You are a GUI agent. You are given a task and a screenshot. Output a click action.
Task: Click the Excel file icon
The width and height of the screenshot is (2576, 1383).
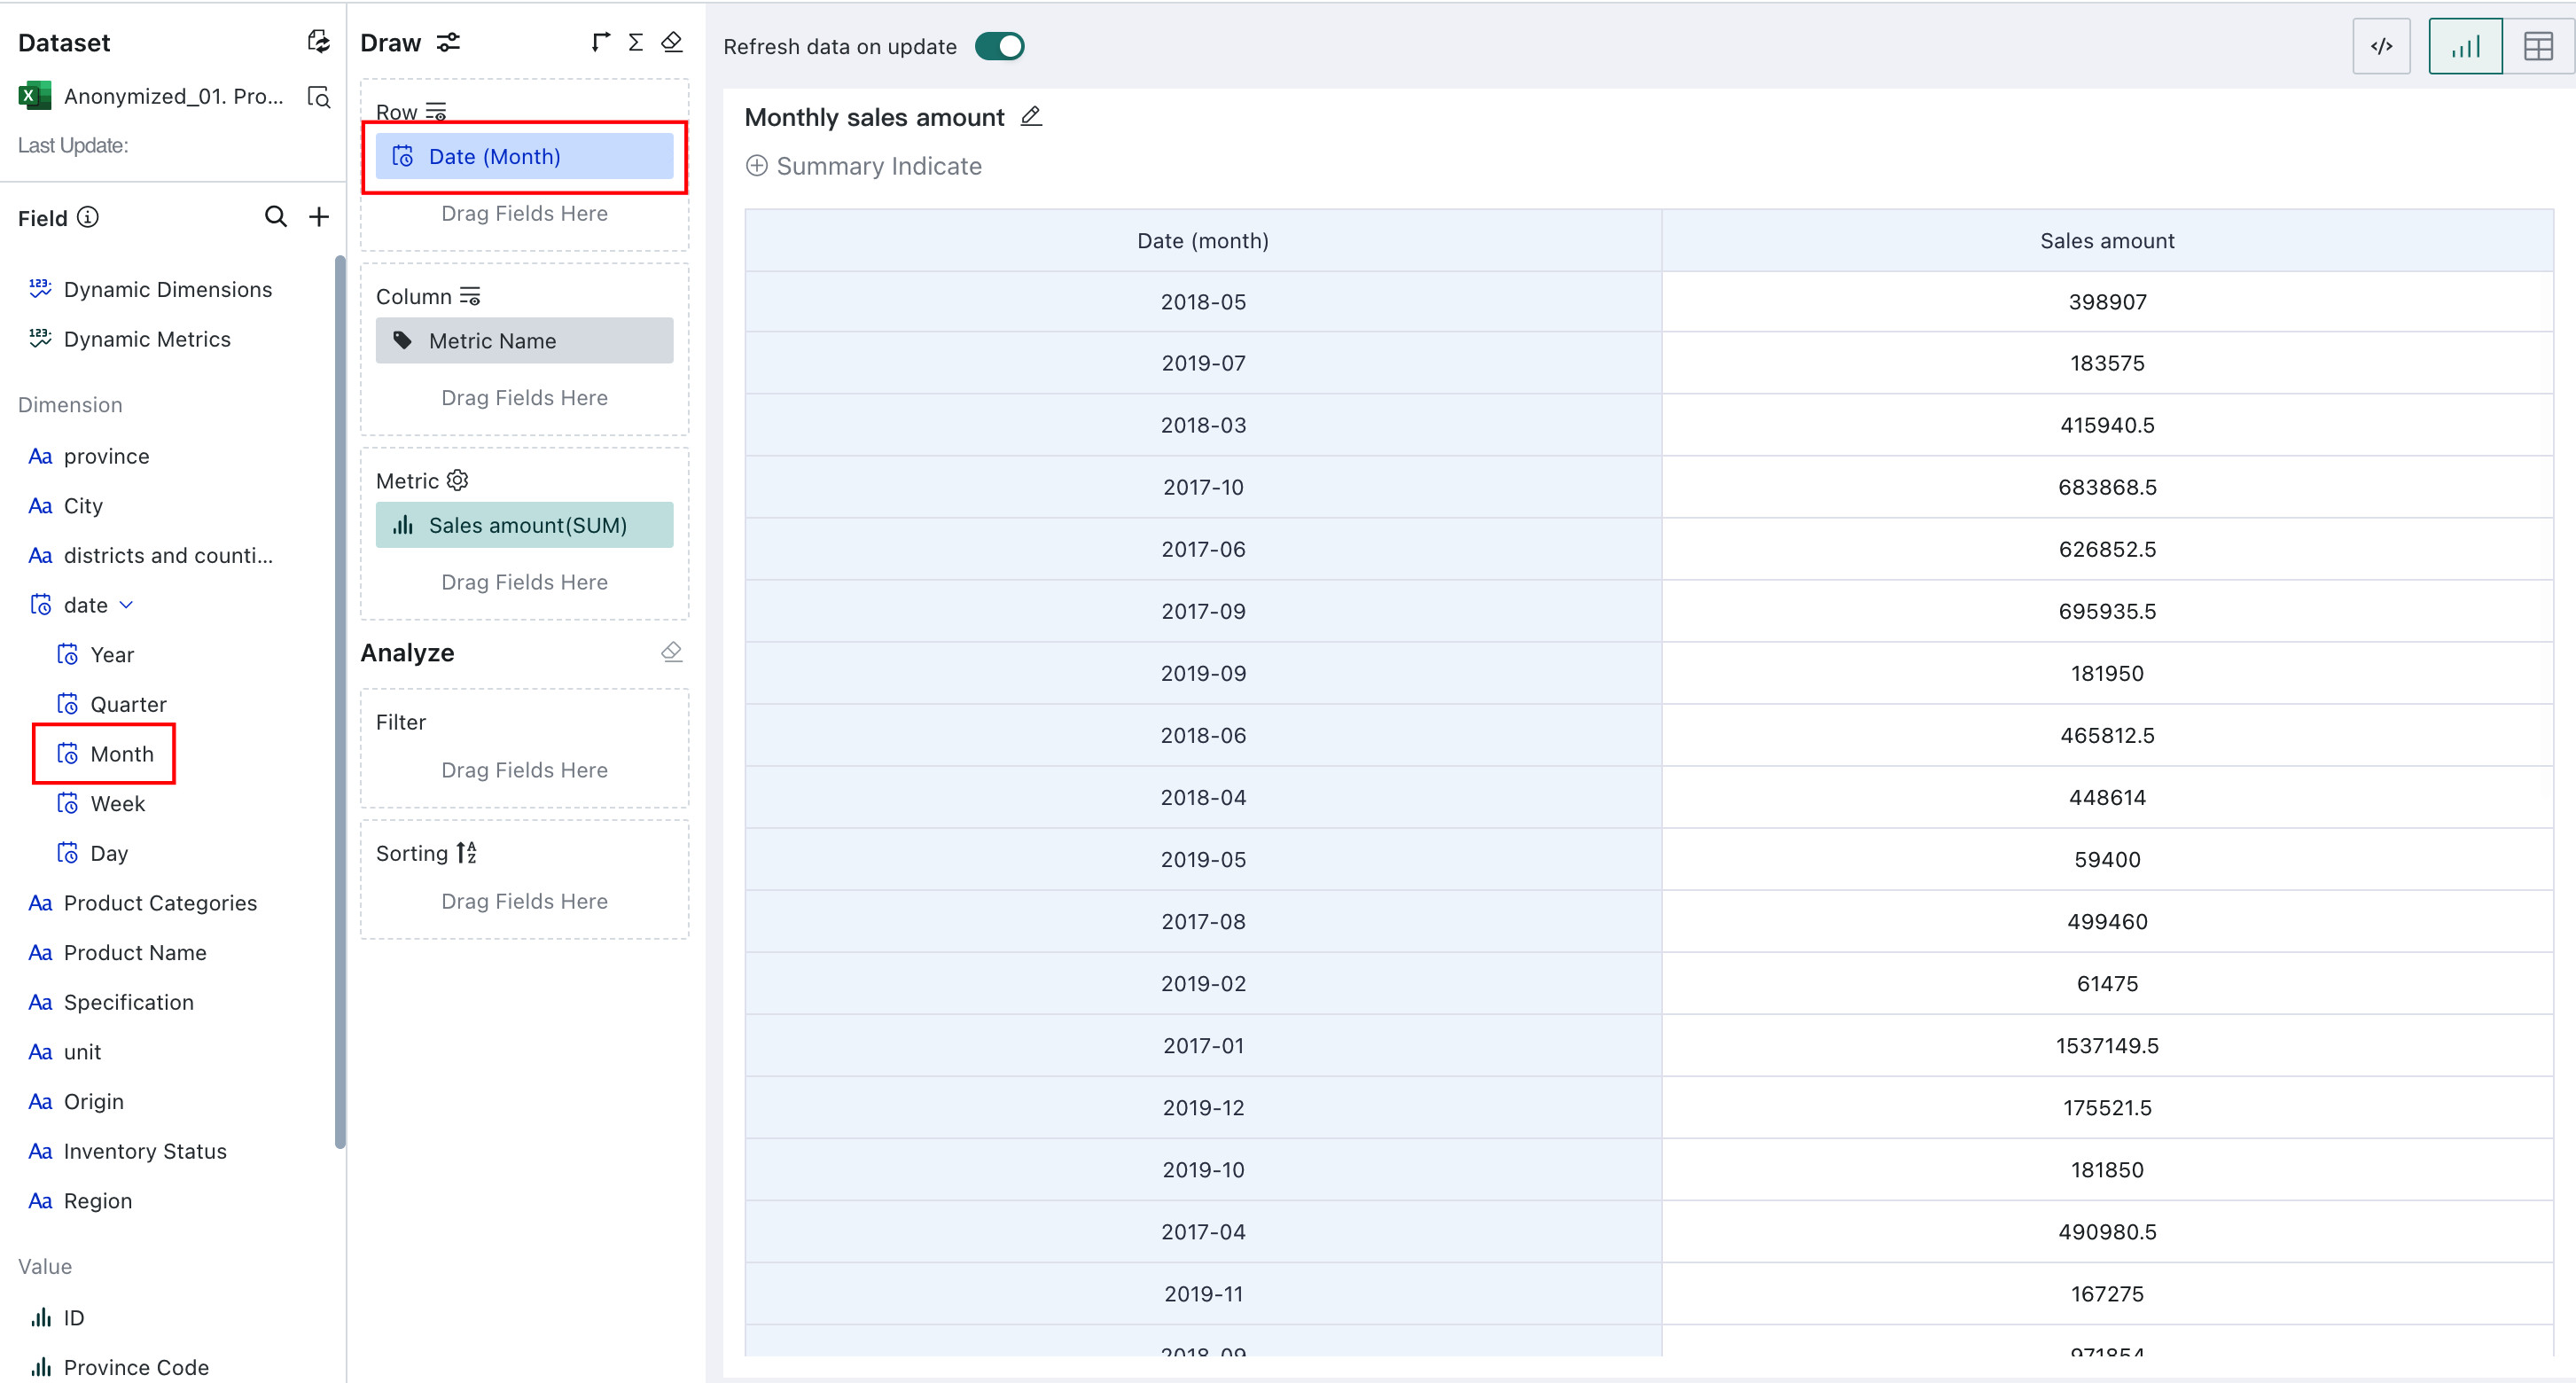click(x=34, y=96)
